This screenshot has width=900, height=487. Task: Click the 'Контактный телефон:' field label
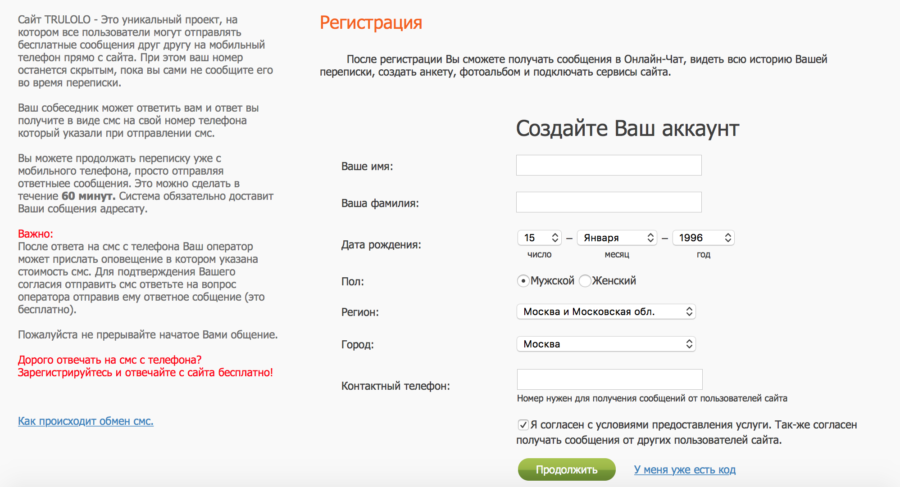pyautogui.click(x=395, y=385)
